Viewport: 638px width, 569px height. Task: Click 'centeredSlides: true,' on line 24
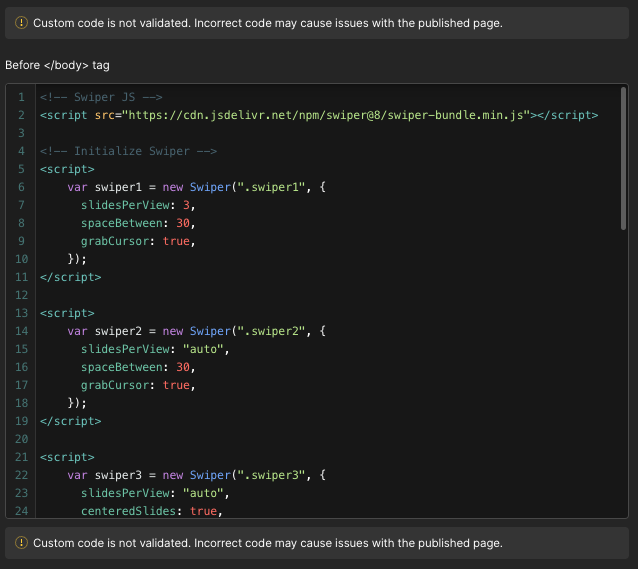pyautogui.click(x=152, y=511)
